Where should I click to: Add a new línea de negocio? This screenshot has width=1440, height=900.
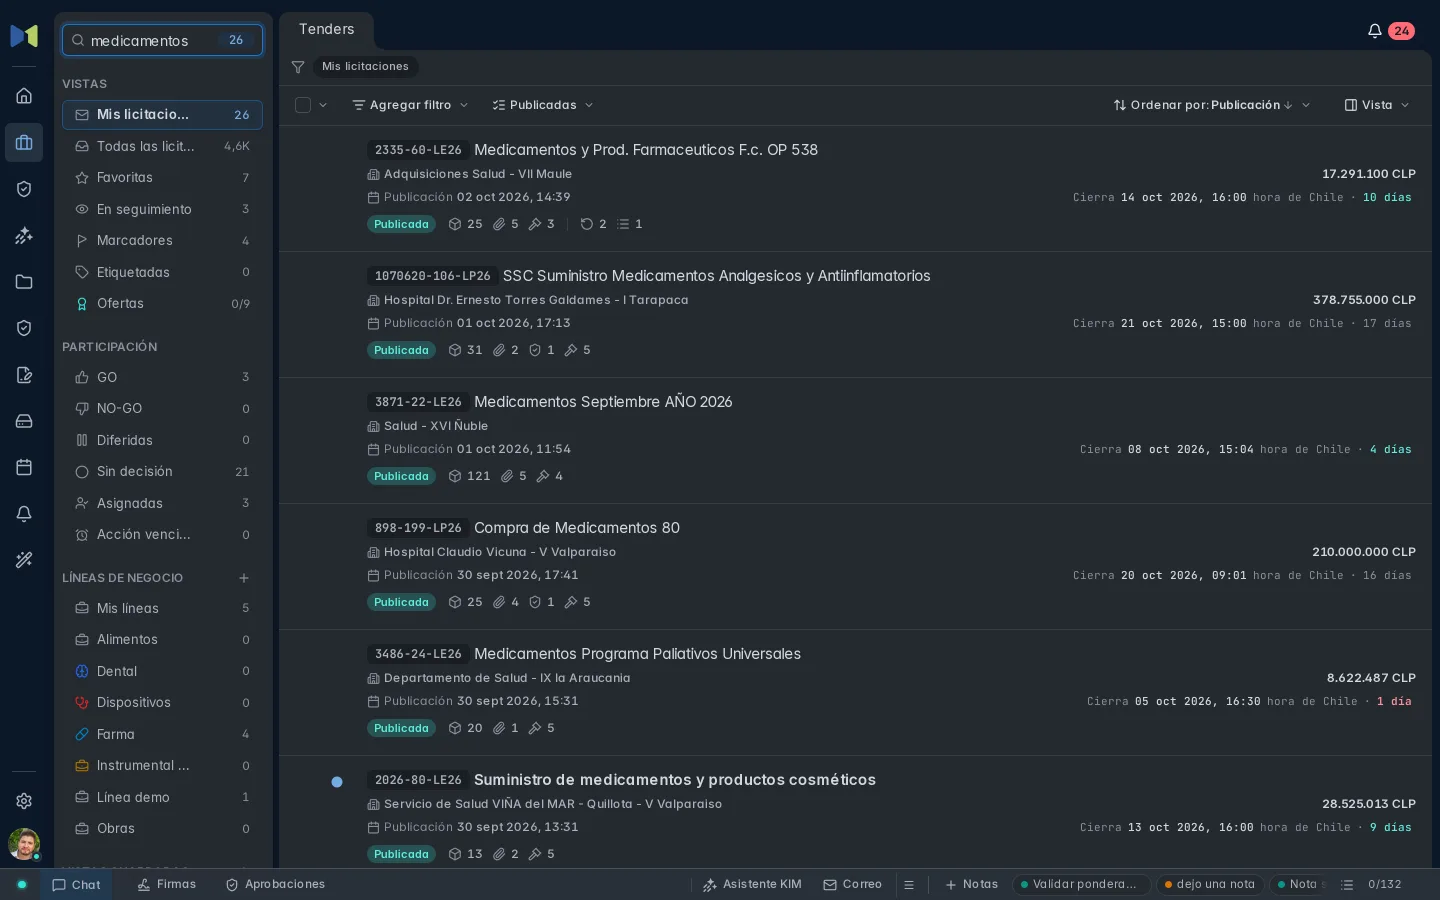[x=244, y=578]
